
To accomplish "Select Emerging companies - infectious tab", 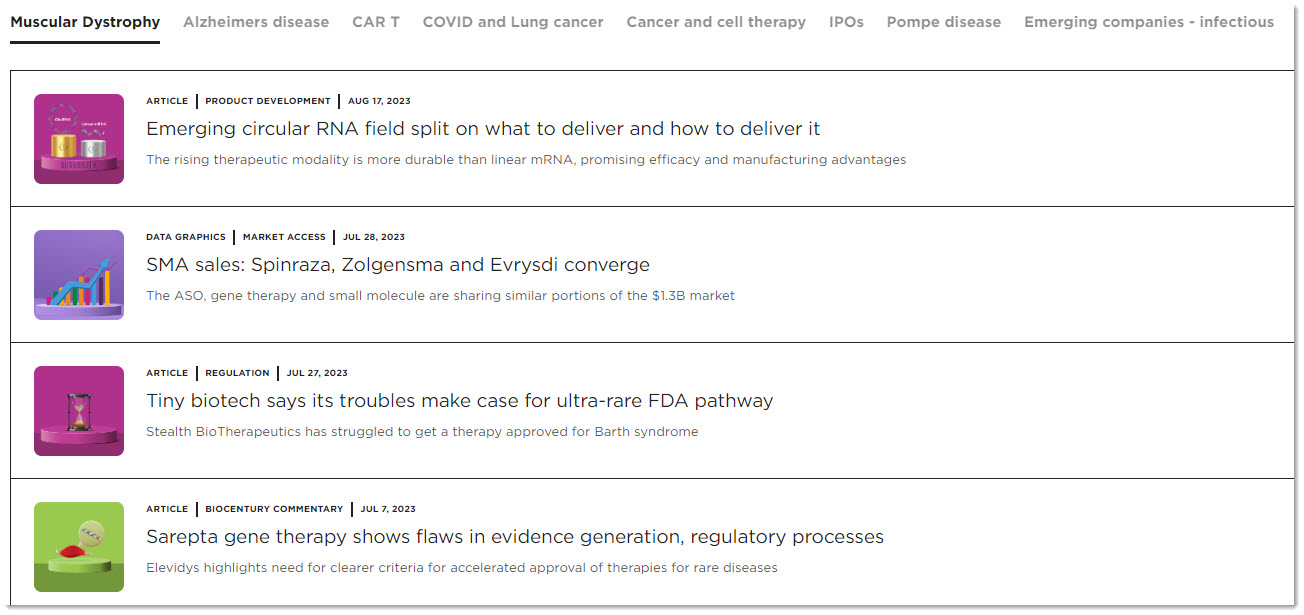I will click(x=1149, y=22).
